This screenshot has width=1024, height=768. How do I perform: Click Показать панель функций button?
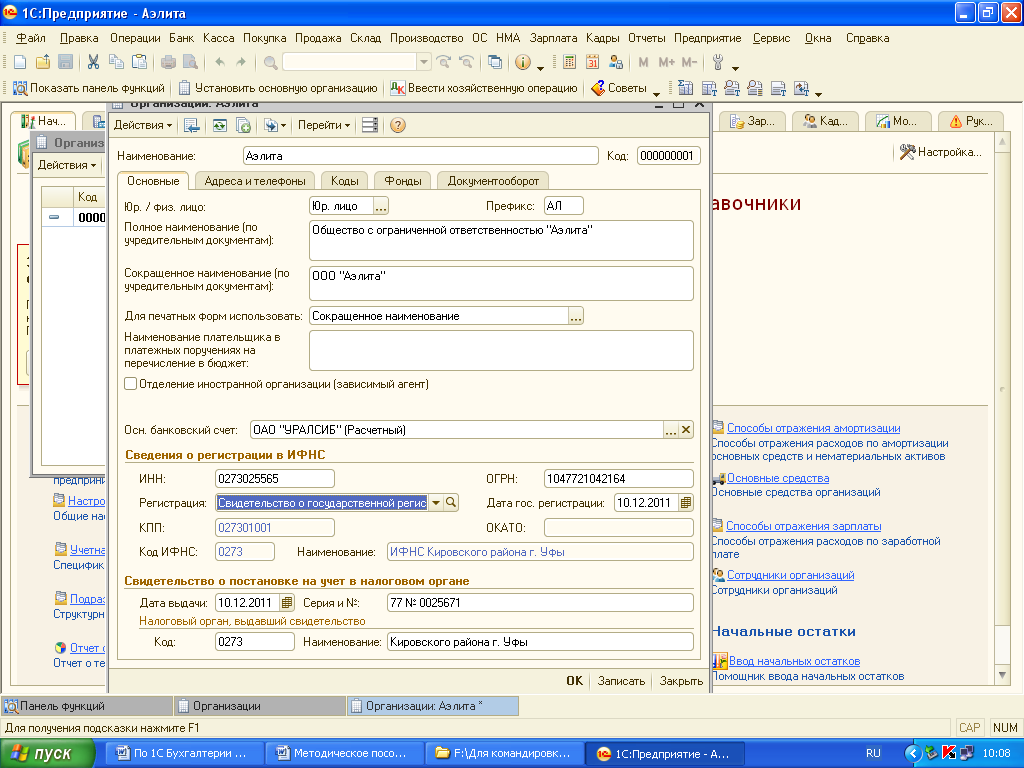(x=89, y=88)
